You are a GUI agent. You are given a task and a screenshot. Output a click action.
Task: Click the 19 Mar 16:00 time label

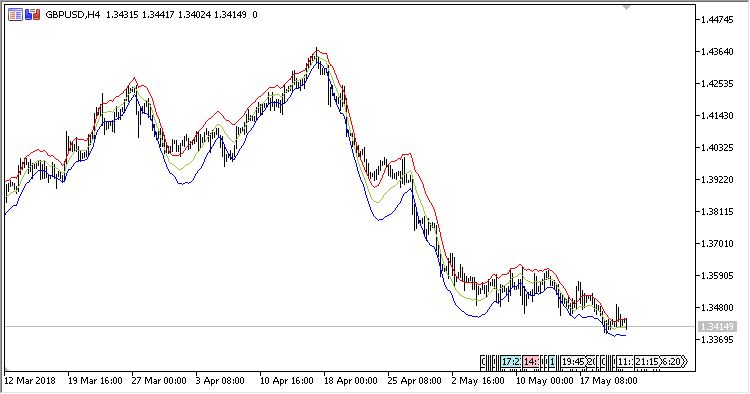coord(95,381)
